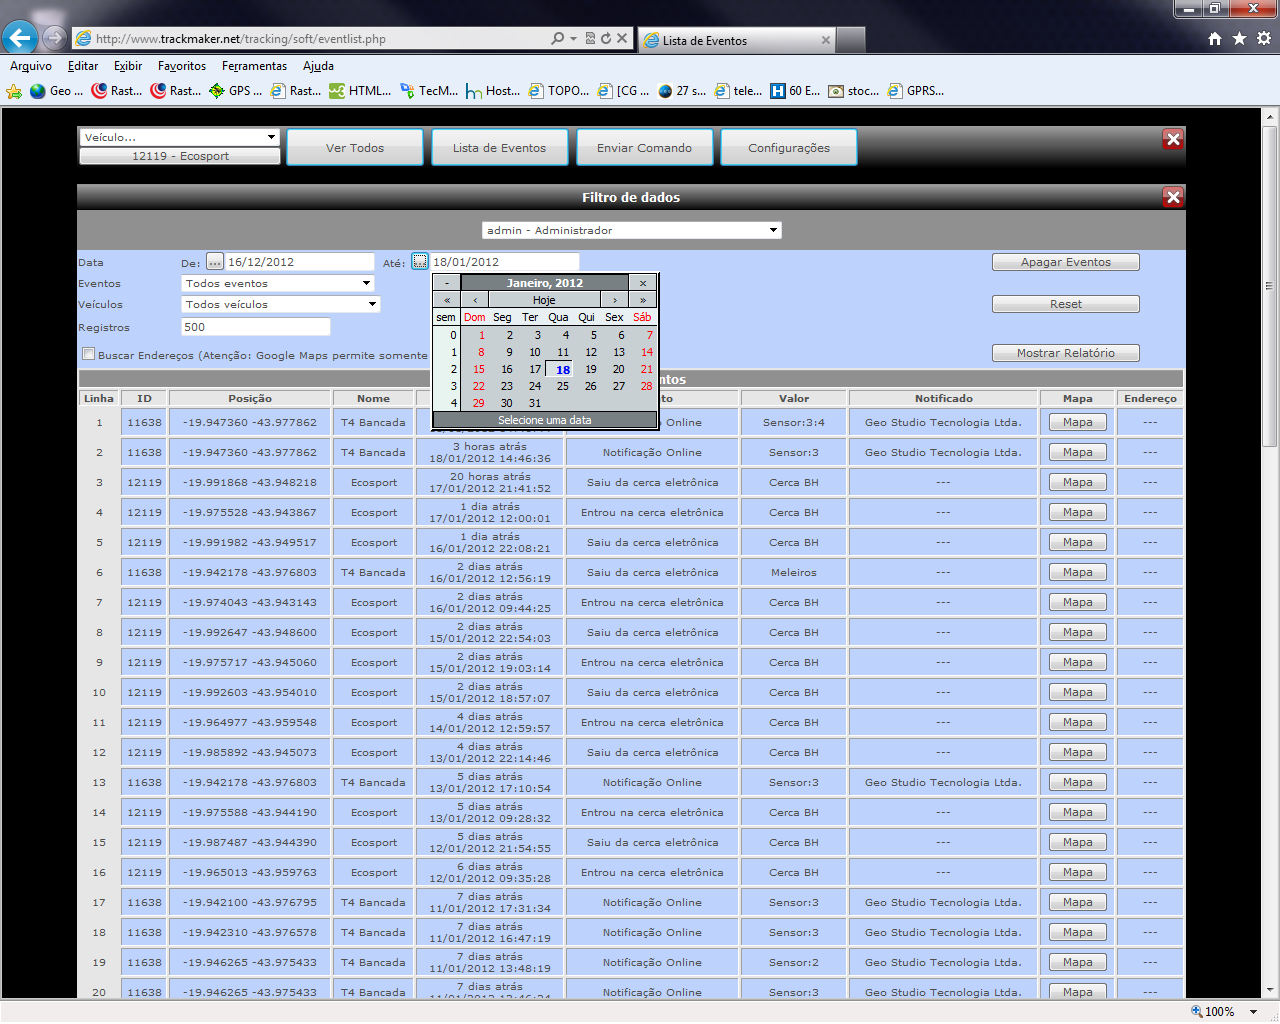
Task: Open the 'Todos eventos' dropdown
Action: click(x=278, y=283)
